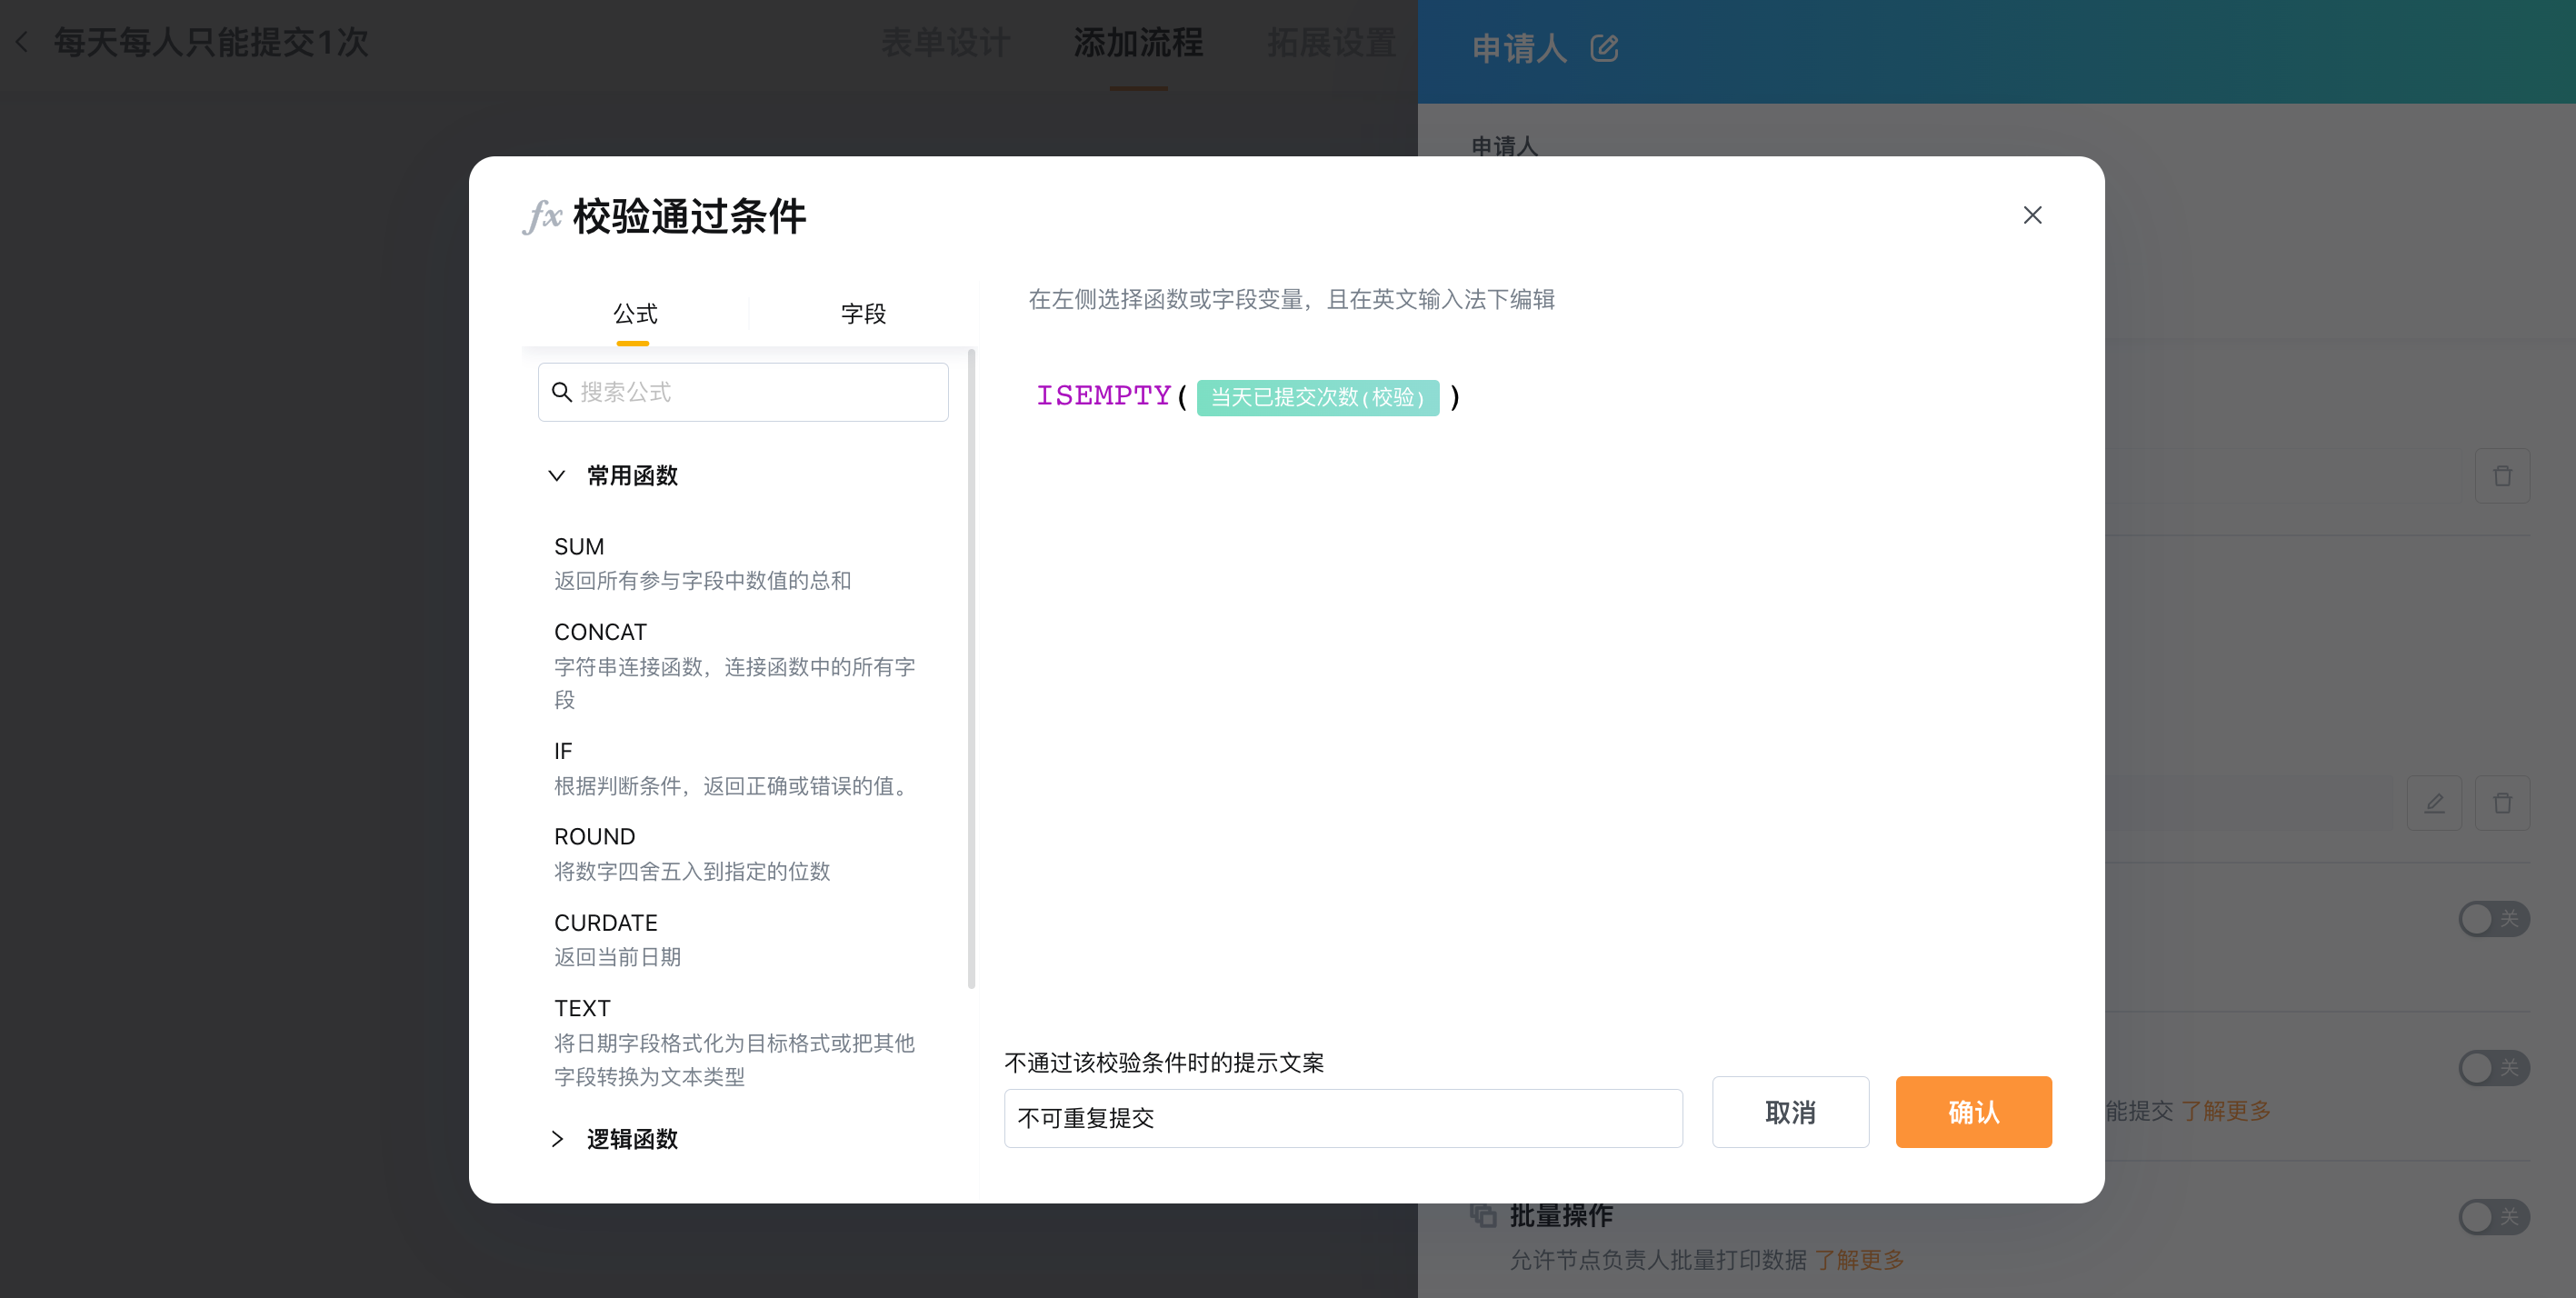
Task: Focus the 搜索公式 search box
Action: click(x=743, y=392)
